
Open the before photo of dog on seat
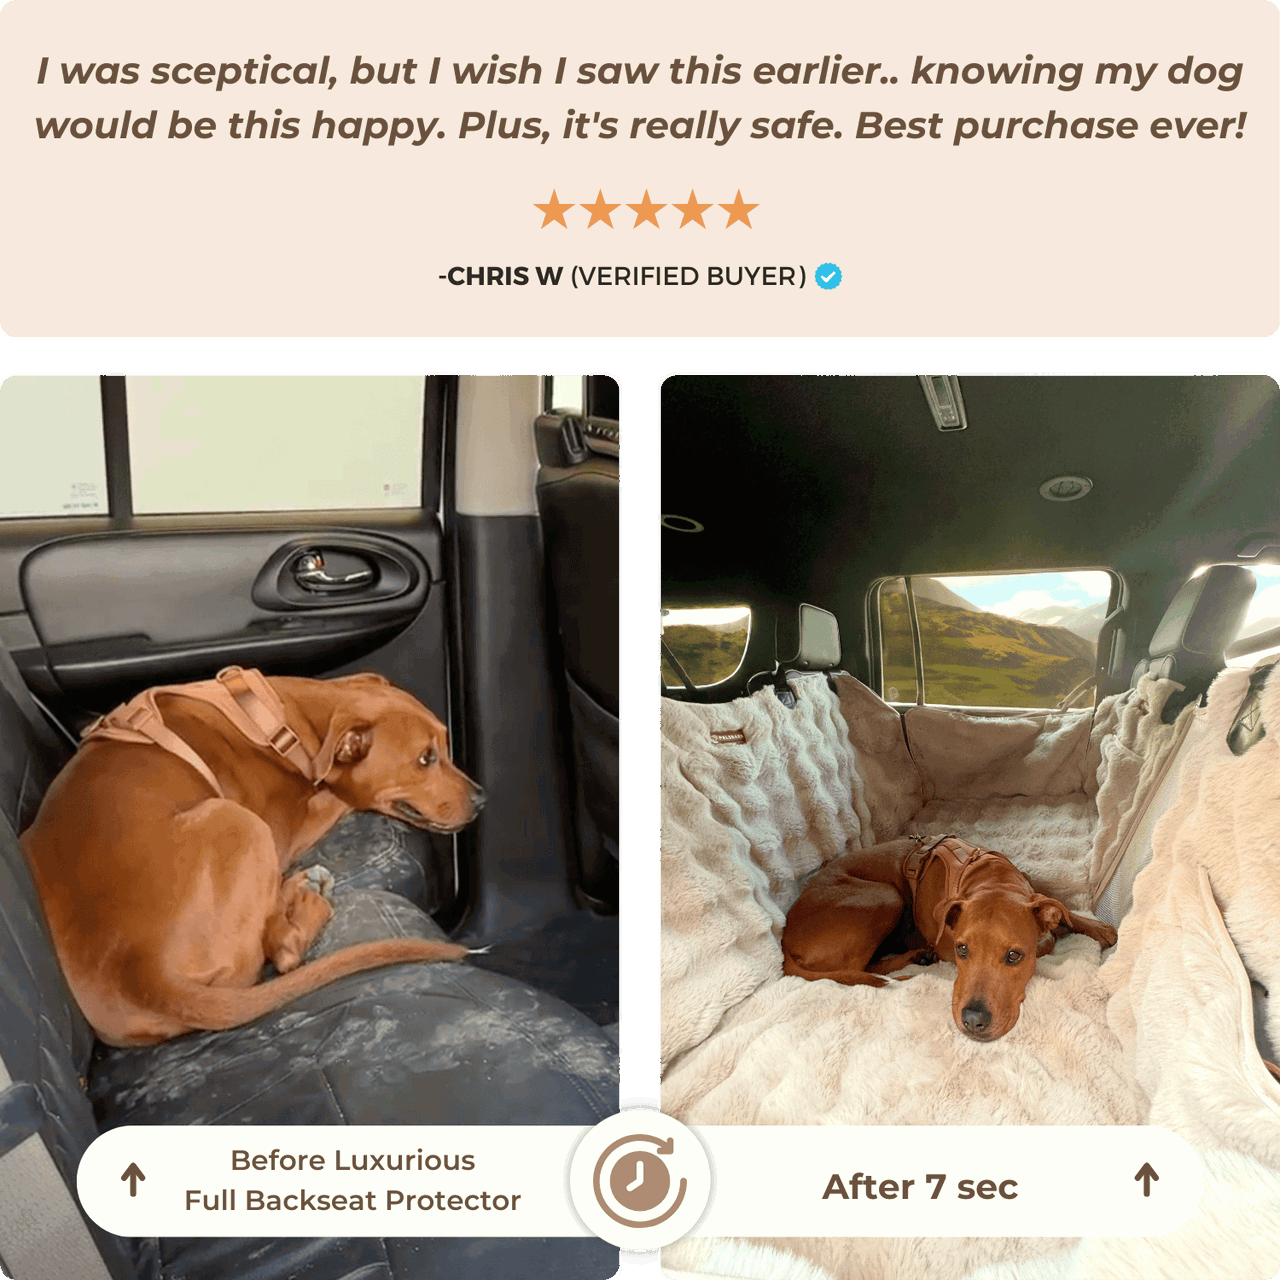tap(310, 827)
